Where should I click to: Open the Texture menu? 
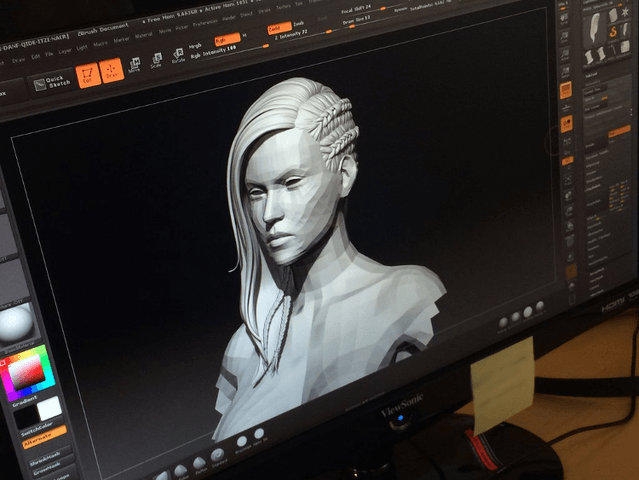click(x=283, y=8)
